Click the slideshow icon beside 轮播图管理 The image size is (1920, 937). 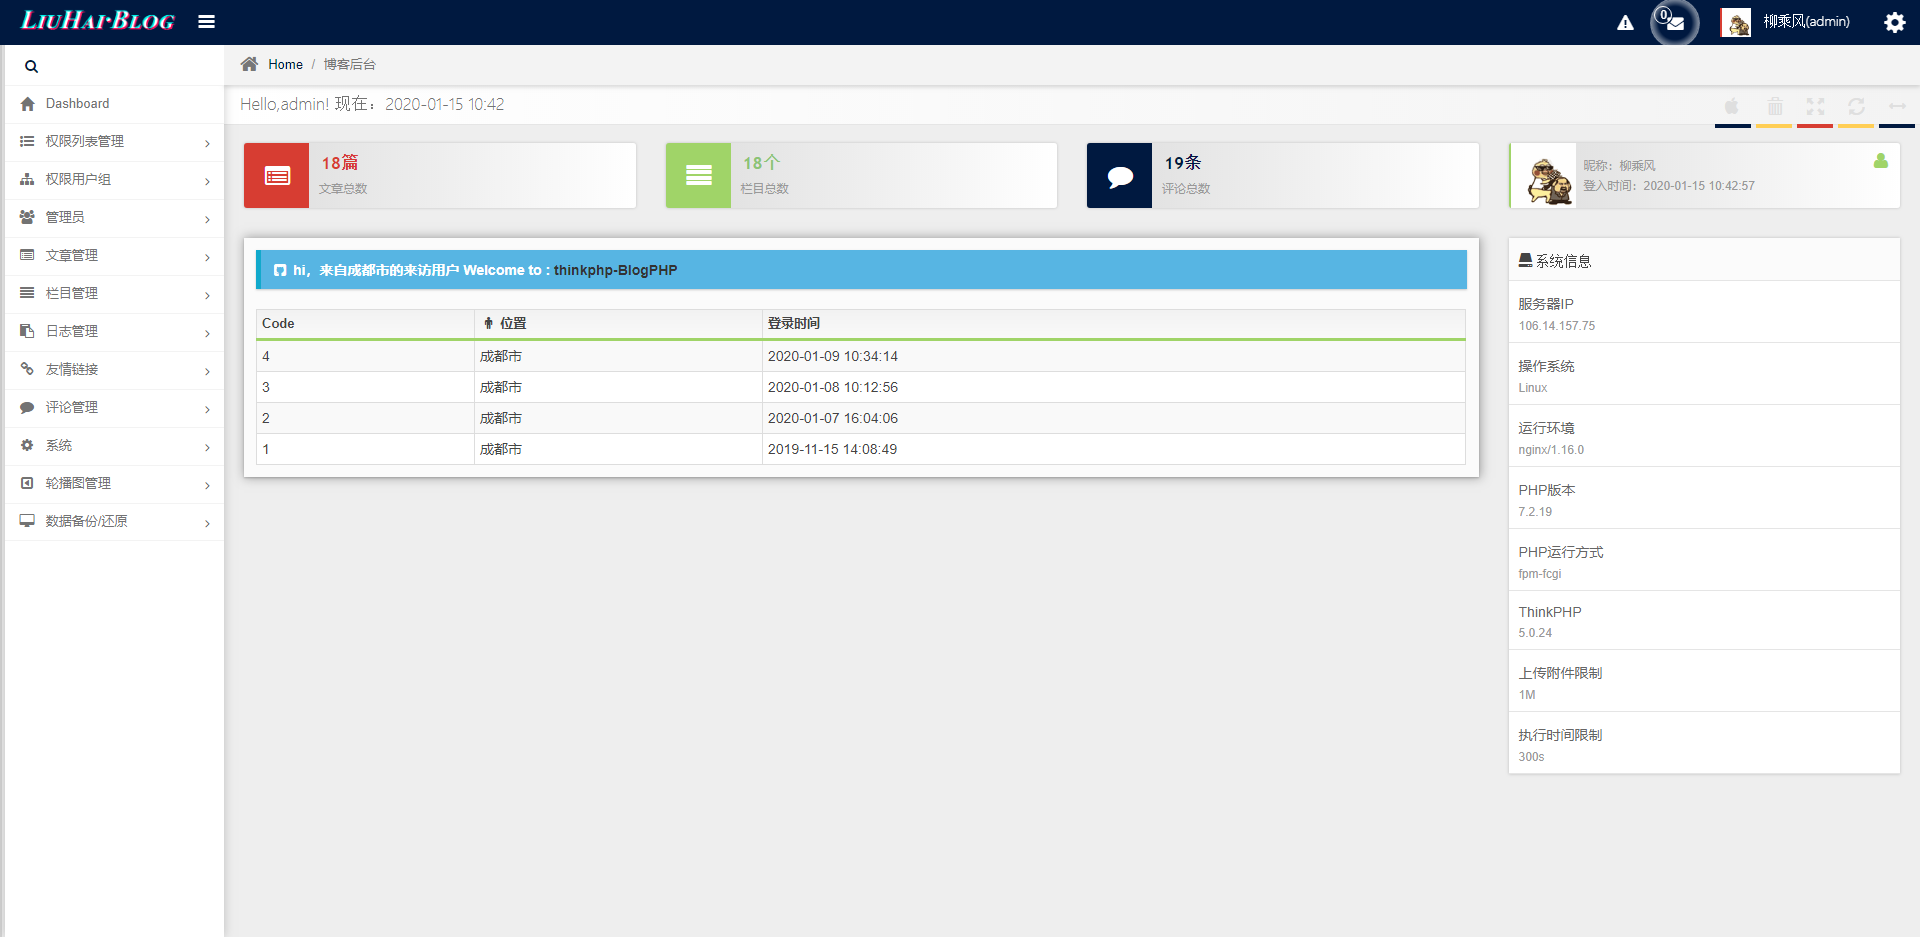[27, 484]
